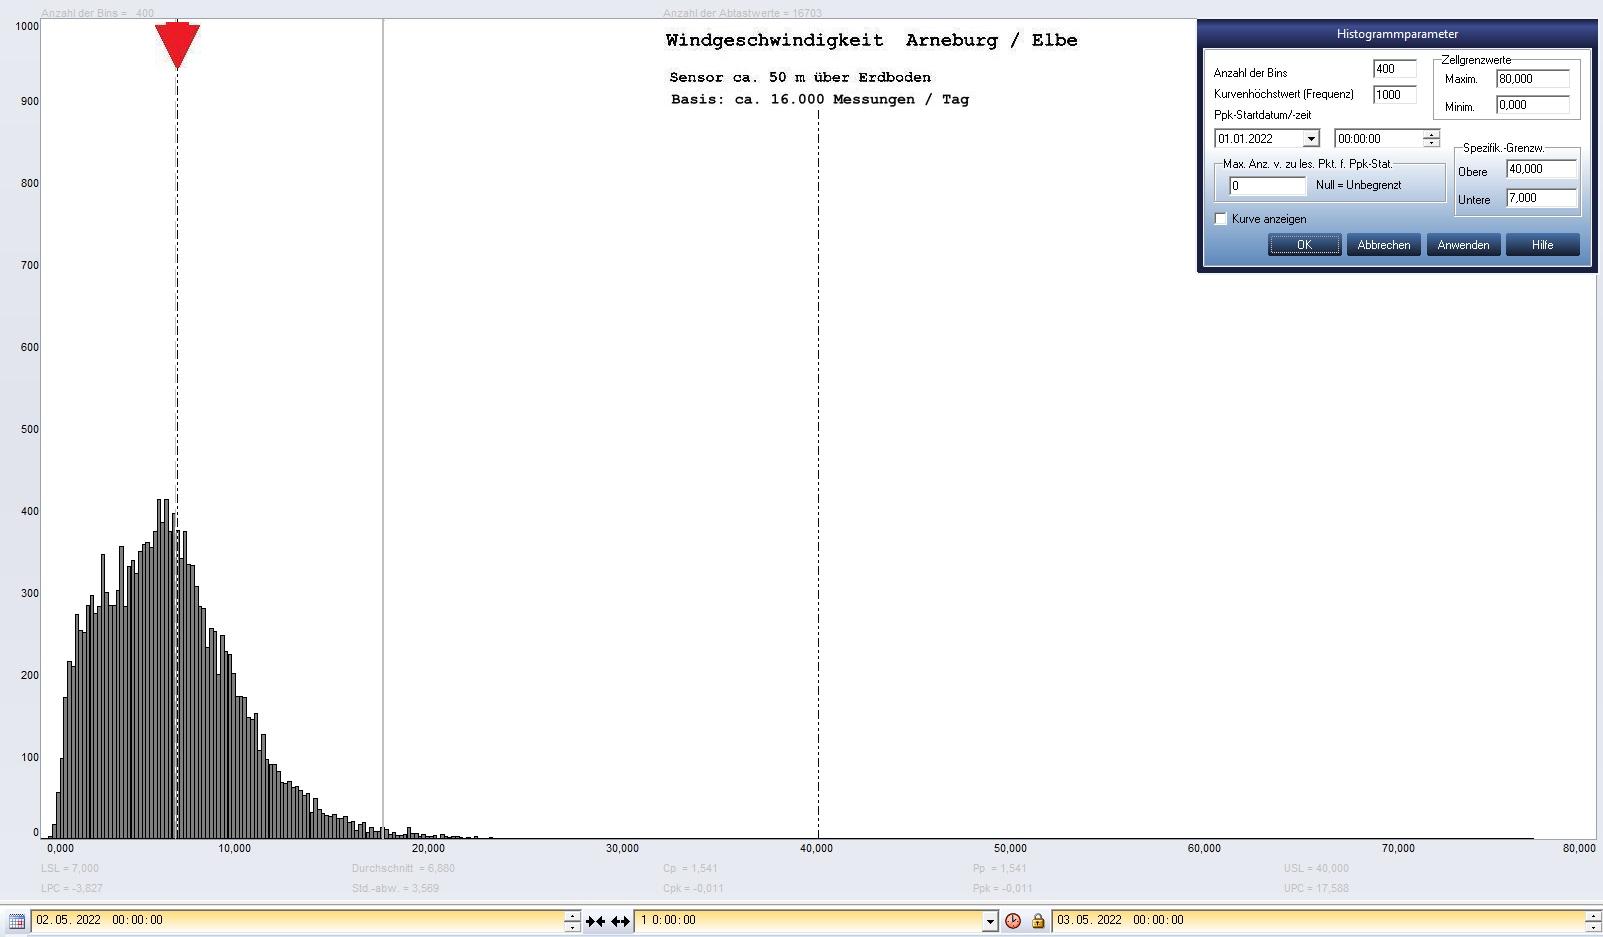Open the Ppk-Startdatum date dropdown
This screenshot has width=1603, height=937.
coord(1310,139)
